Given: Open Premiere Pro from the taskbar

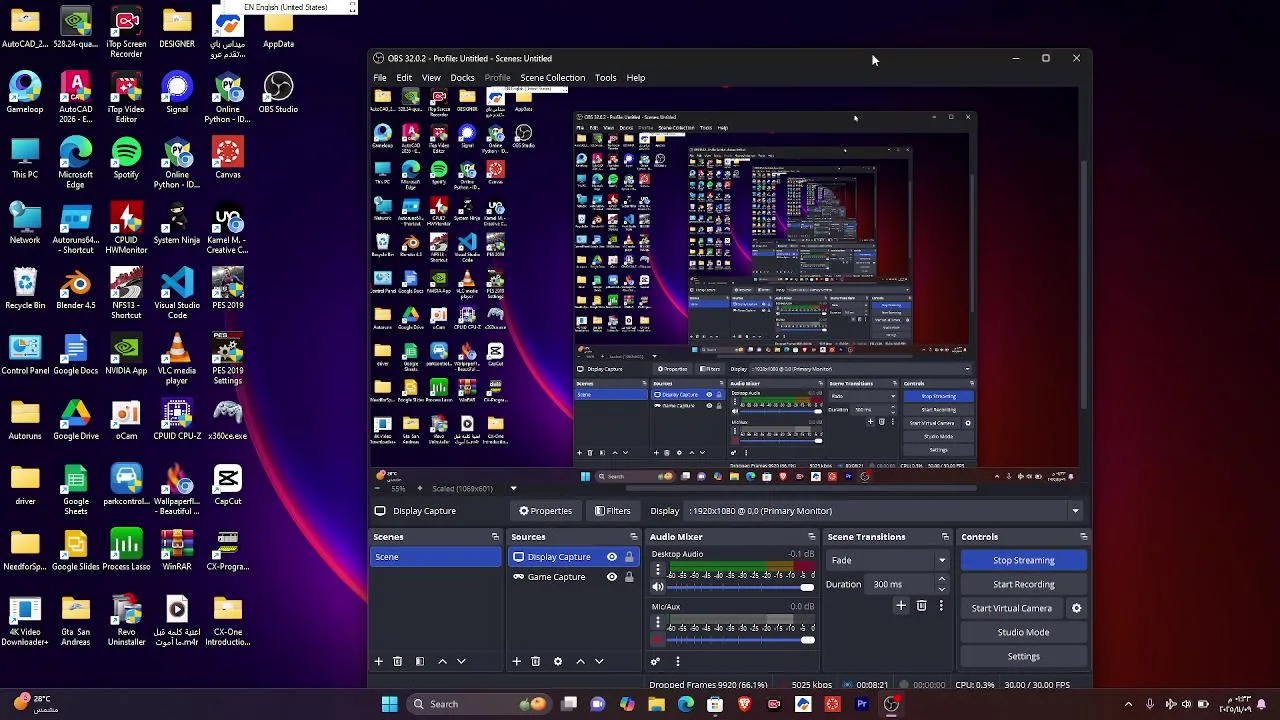Looking at the screenshot, I should 861,704.
